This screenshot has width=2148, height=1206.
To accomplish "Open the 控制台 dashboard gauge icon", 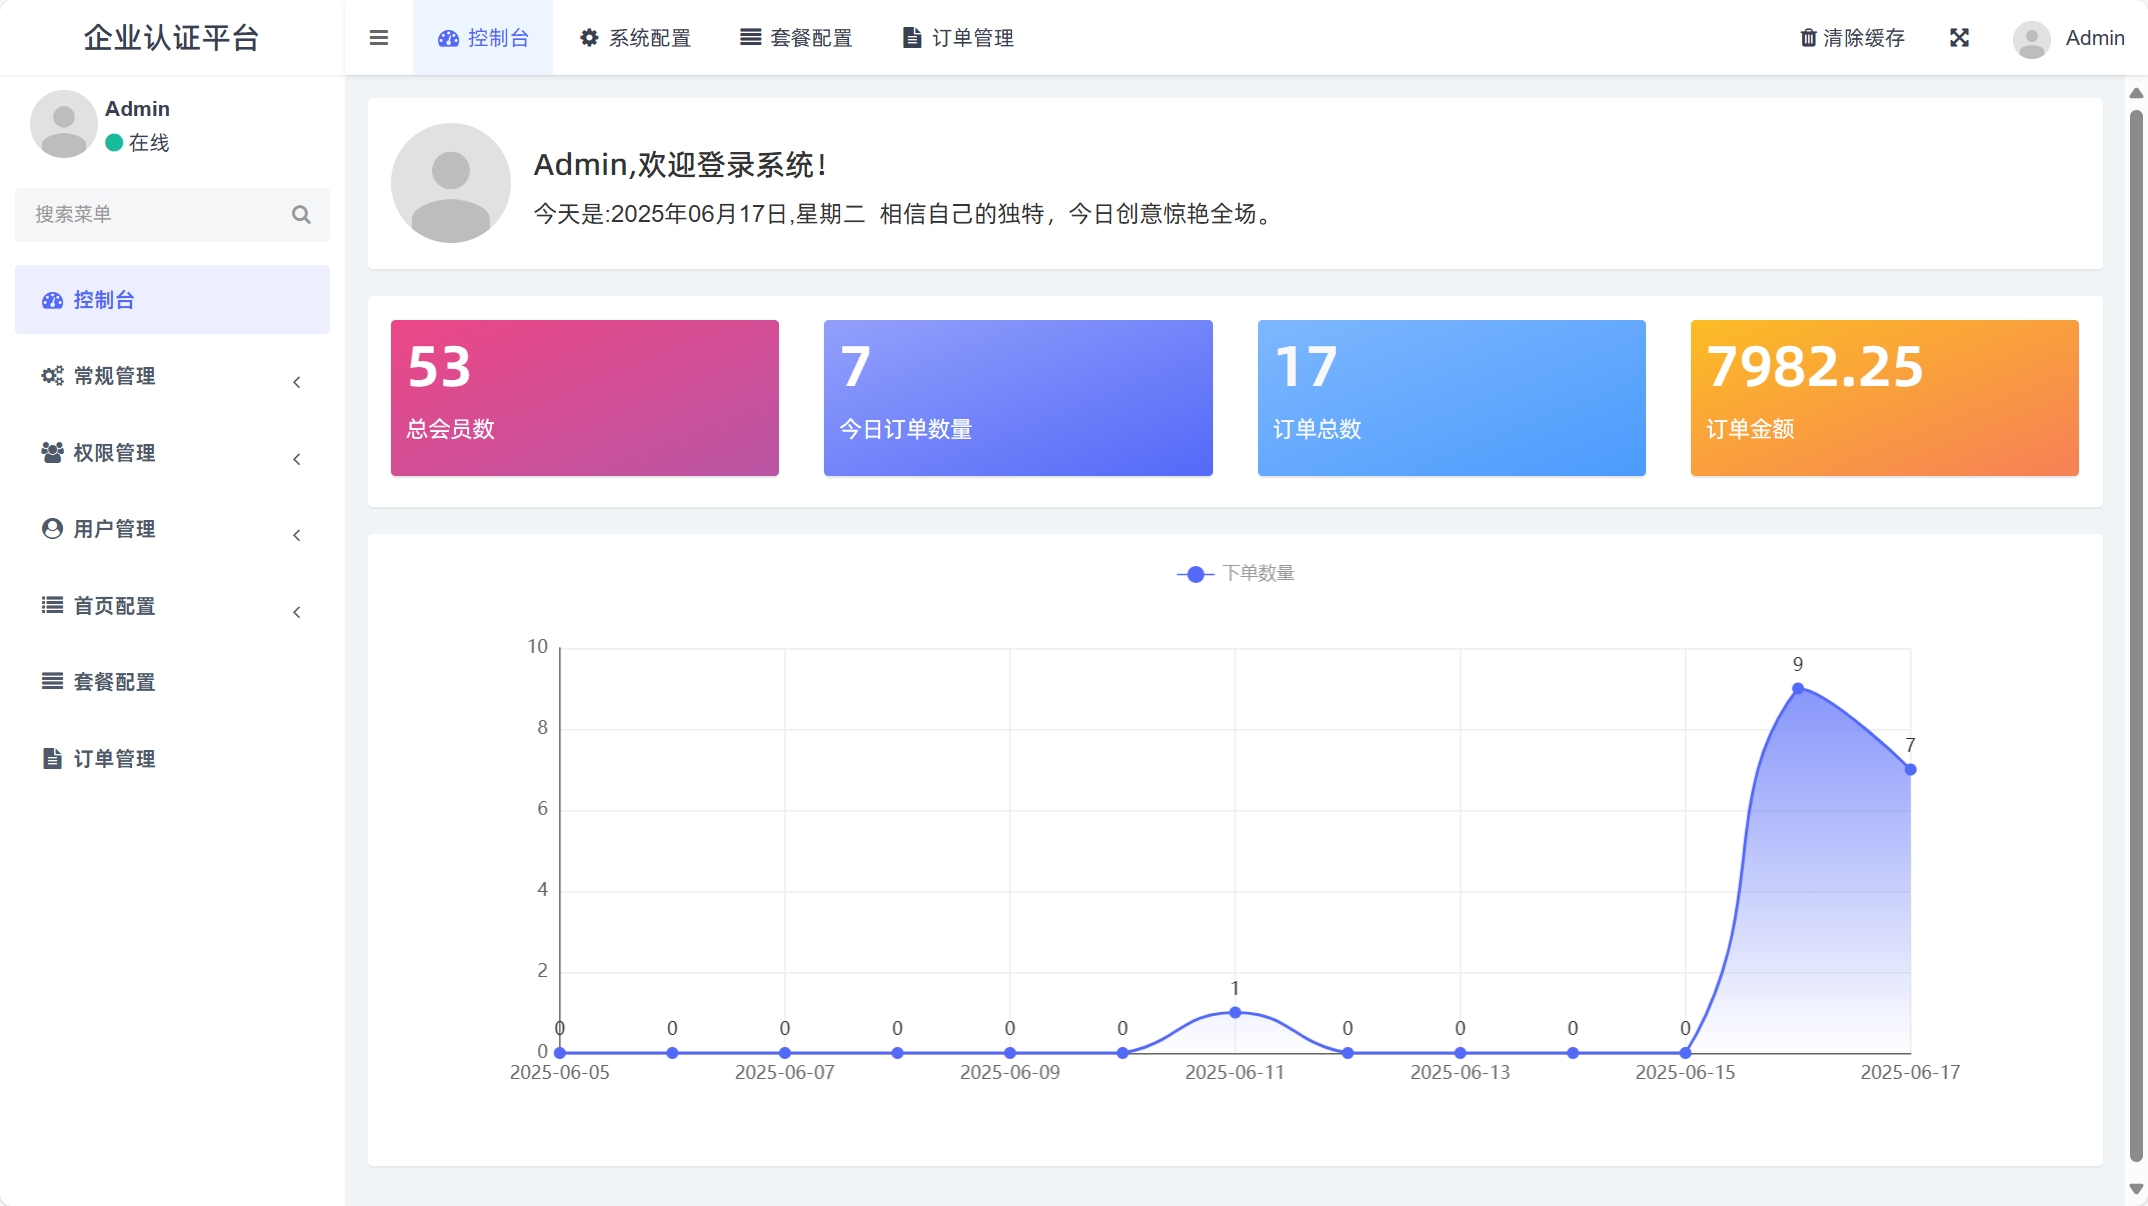I will (x=447, y=38).
